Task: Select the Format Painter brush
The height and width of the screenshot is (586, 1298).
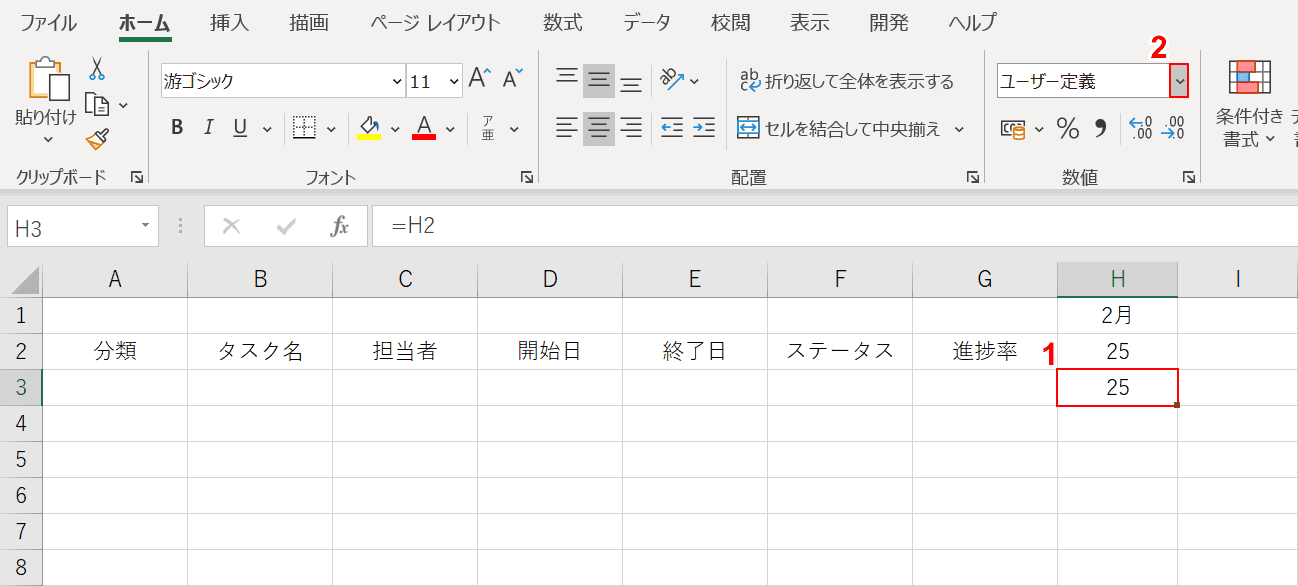Action: (97, 139)
